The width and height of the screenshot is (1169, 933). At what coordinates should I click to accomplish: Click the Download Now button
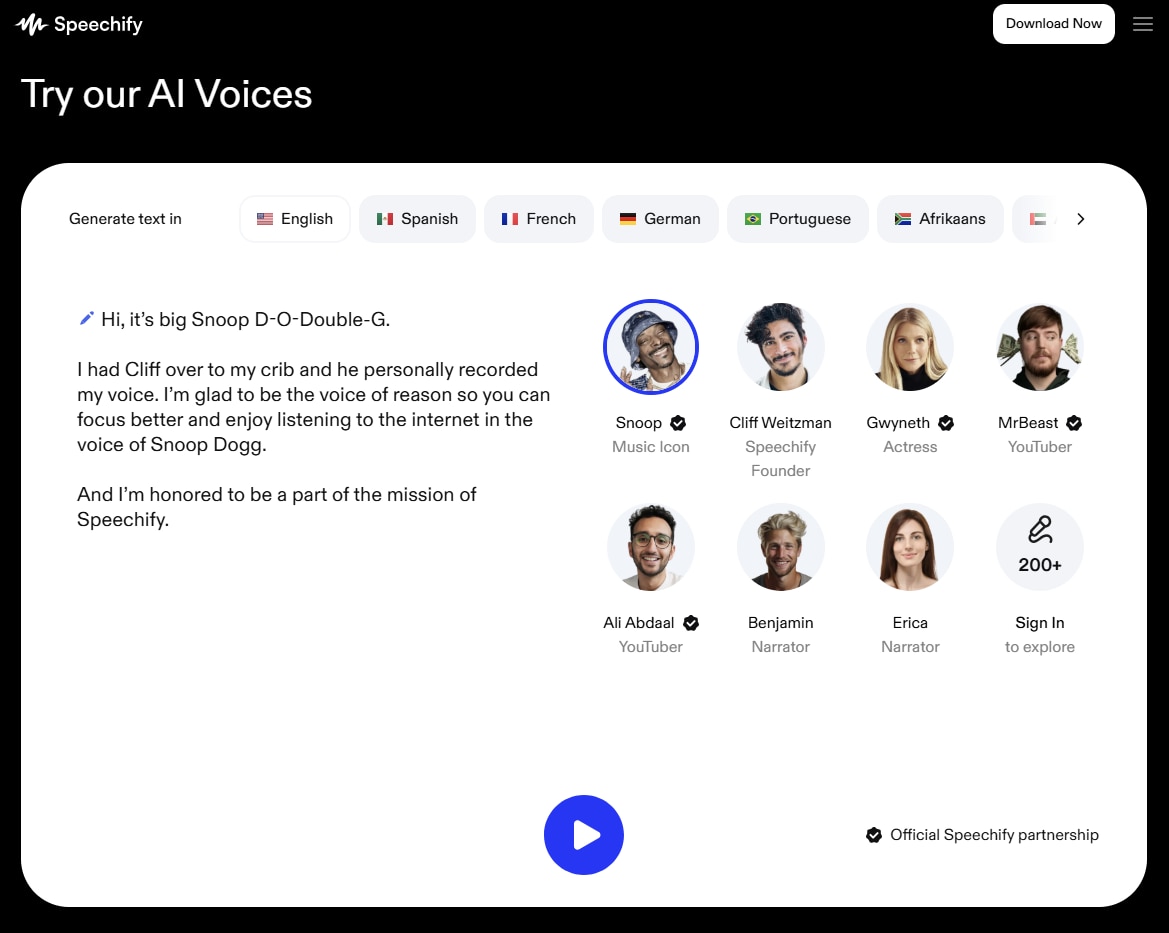(x=1053, y=24)
